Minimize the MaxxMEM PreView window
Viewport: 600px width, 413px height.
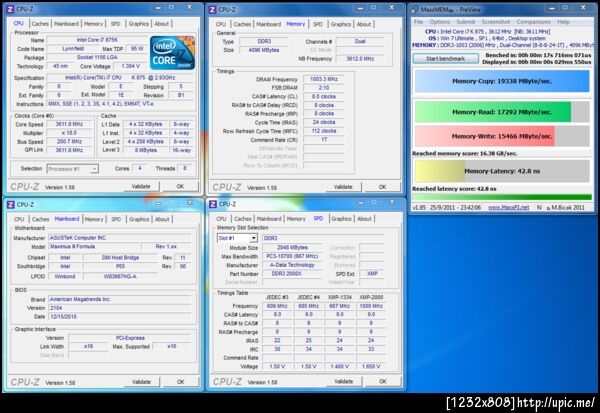click(x=551, y=8)
